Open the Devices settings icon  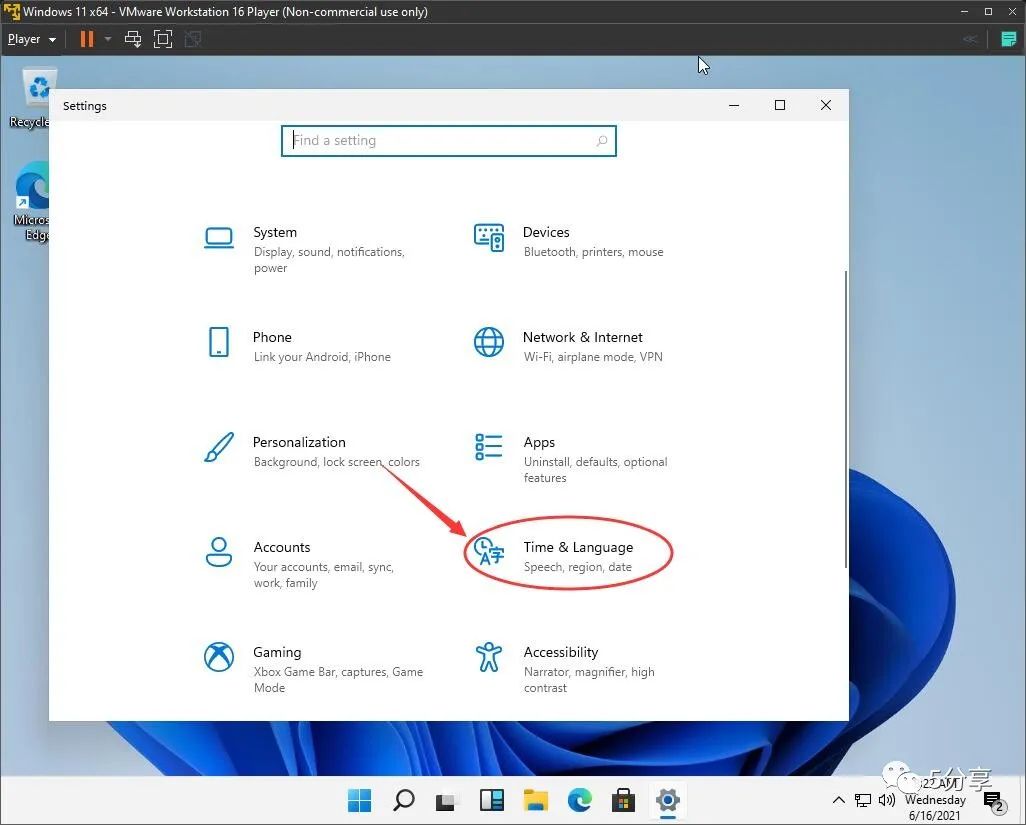coord(489,237)
